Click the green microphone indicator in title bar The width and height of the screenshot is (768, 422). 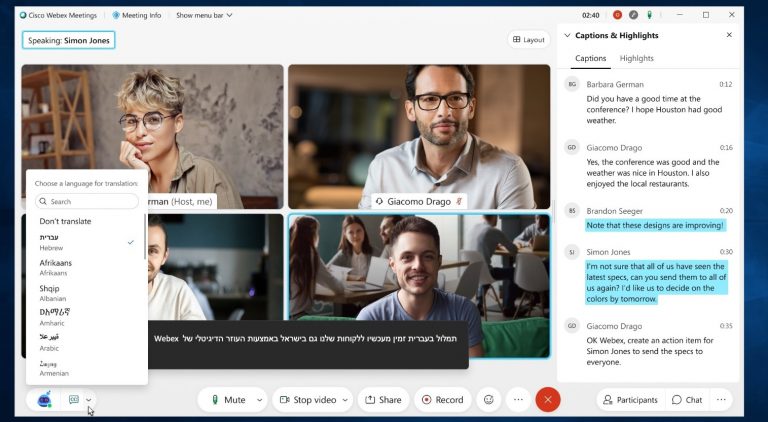(x=649, y=15)
